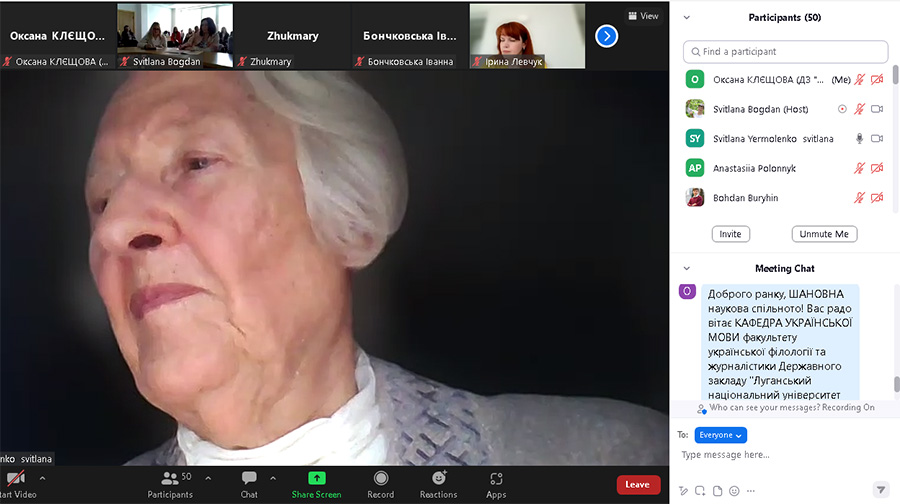The image size is (900, 504).
Task: Select AP avatar of Anastasiia Polonnyk
Action: 695,168
